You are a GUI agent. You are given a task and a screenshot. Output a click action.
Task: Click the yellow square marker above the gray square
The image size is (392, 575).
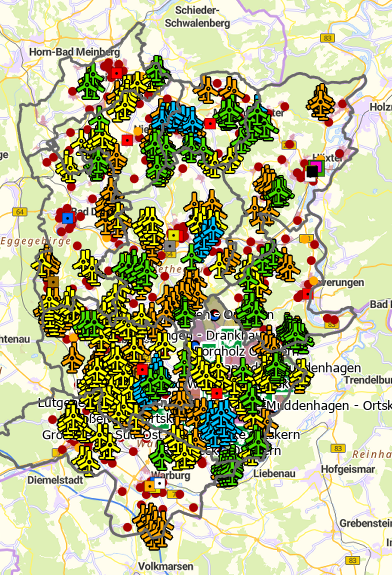click(x=173, y=235)
